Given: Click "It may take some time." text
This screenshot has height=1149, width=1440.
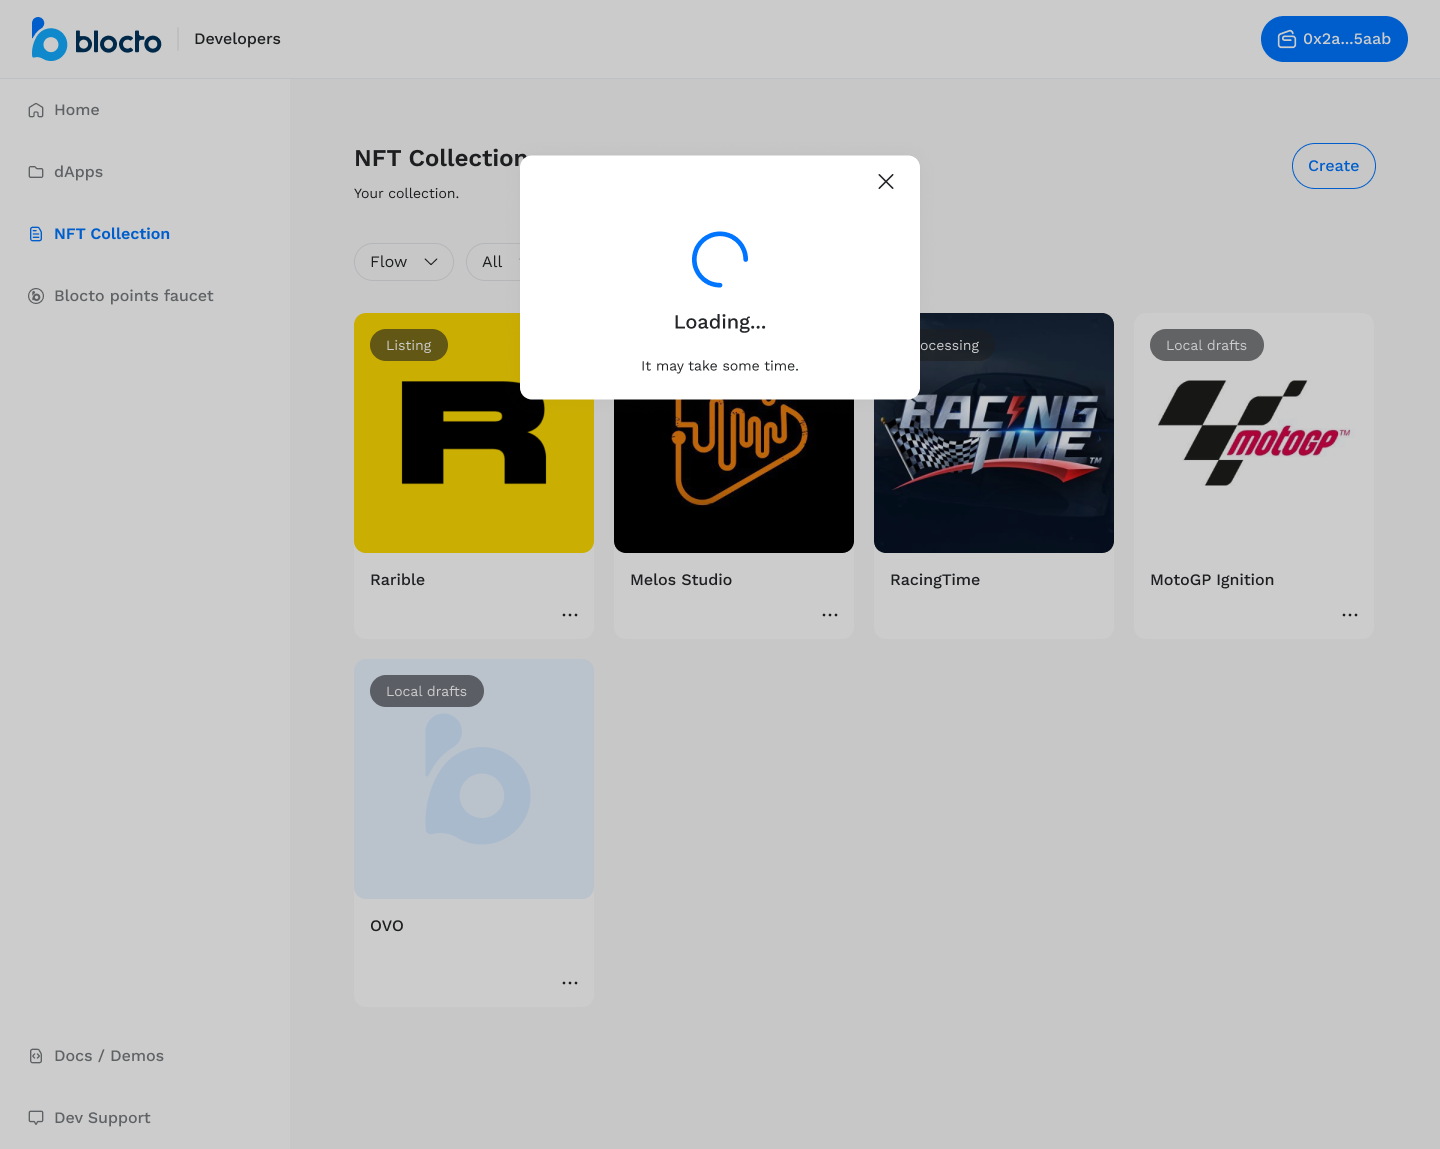Looking at the screenshot, I should click(x=720, y=366).
